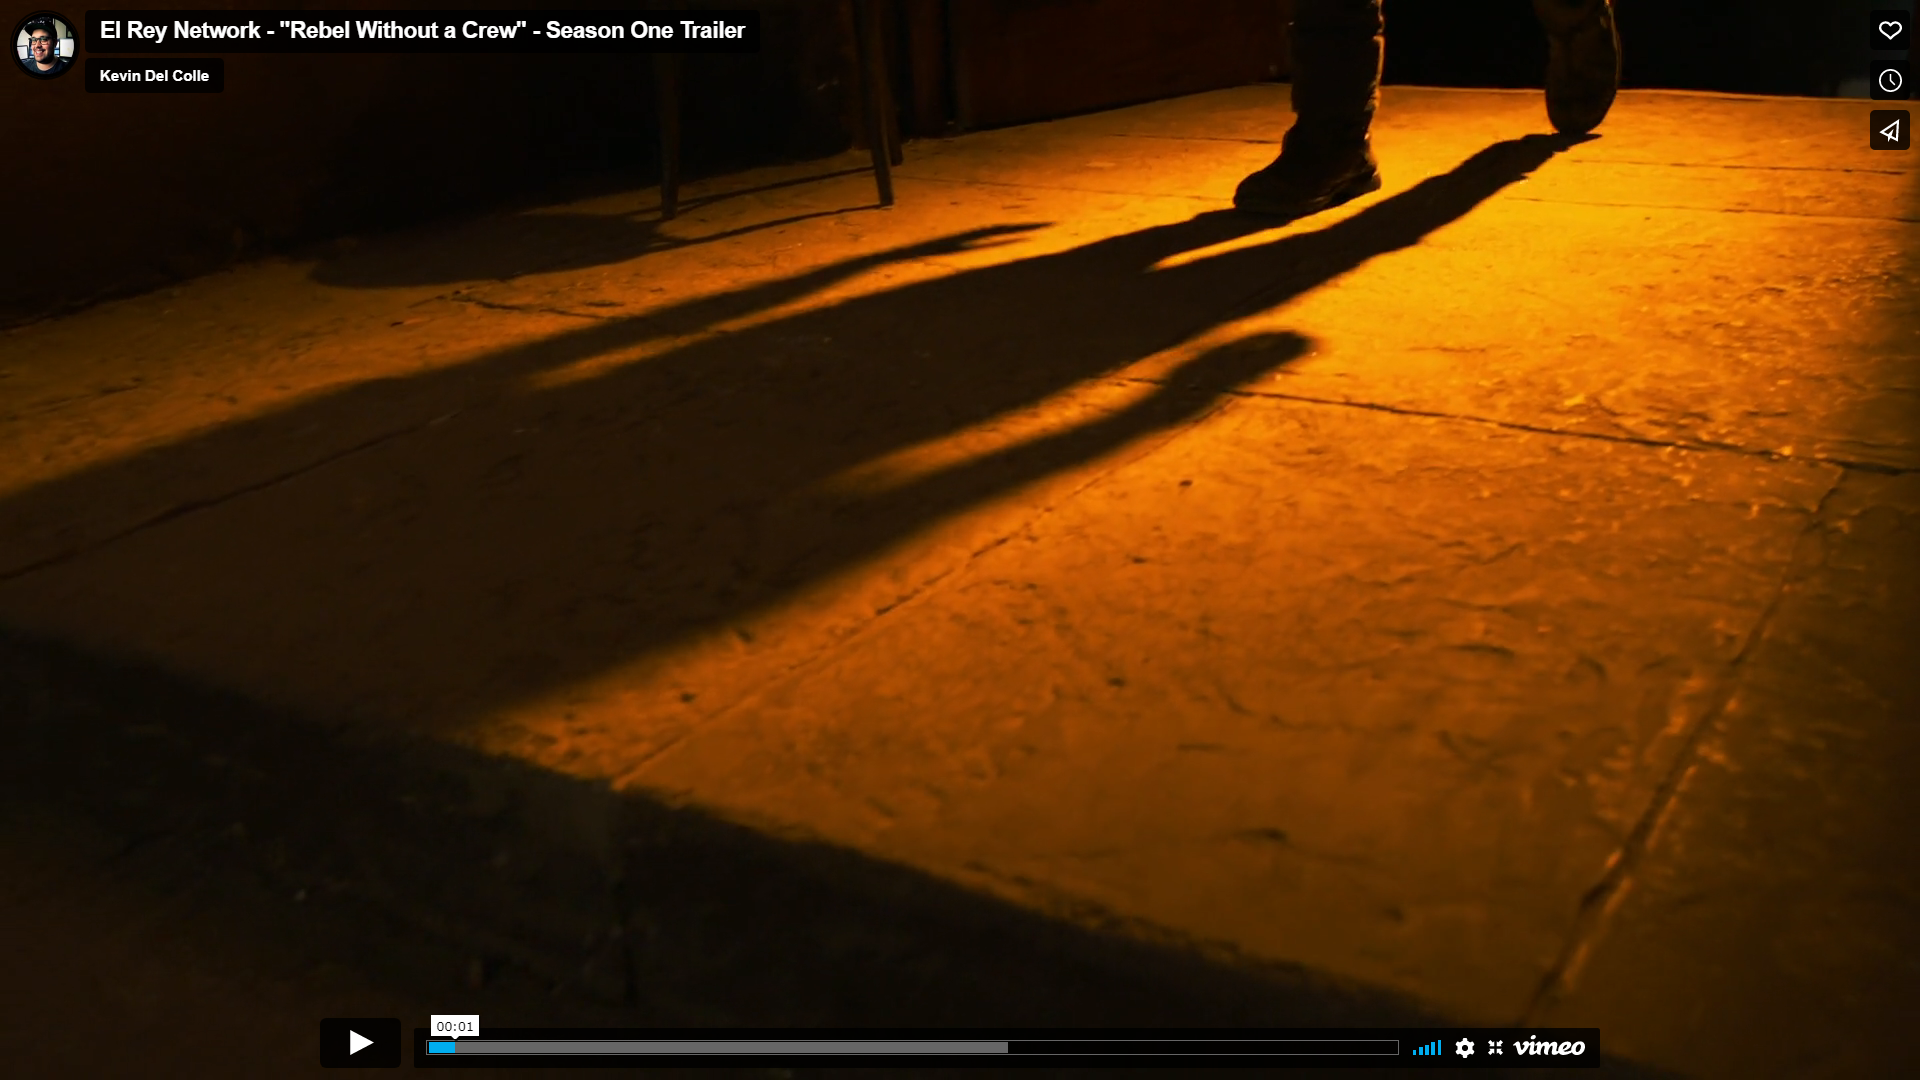Jump to the very start of the progress bar

point(429,1047)
